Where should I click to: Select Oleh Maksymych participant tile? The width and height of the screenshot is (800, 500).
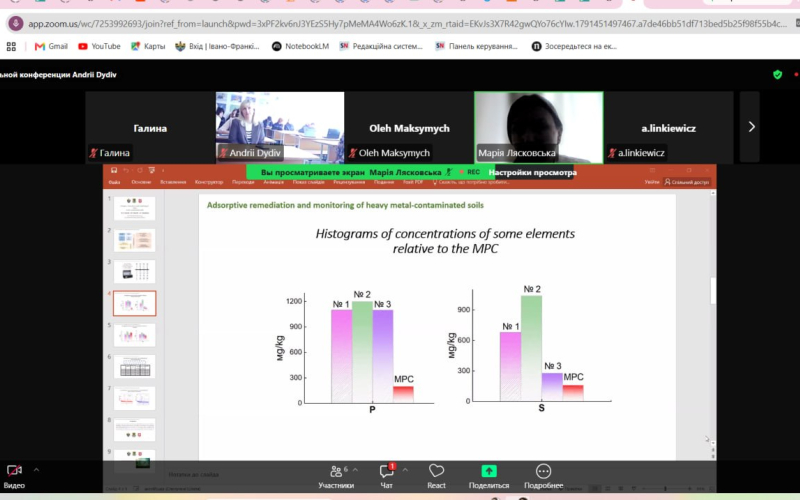pos(409,128)
